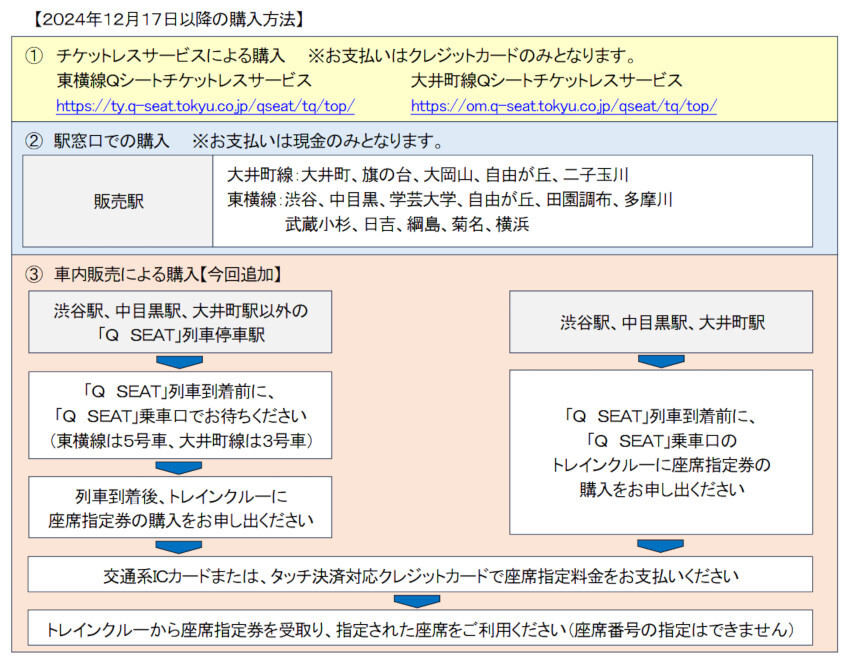This screenshot has width=850, height=661.
Task: Open the 東横線 Q SEAT ticketless service URL
Action: point(205,105)
